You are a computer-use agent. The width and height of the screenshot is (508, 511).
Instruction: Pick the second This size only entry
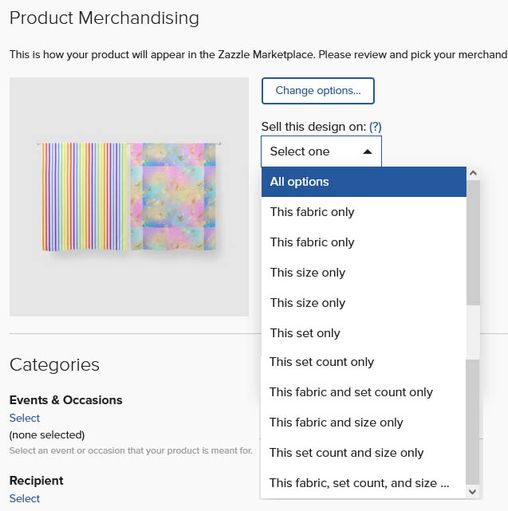(x=364, y=303)
